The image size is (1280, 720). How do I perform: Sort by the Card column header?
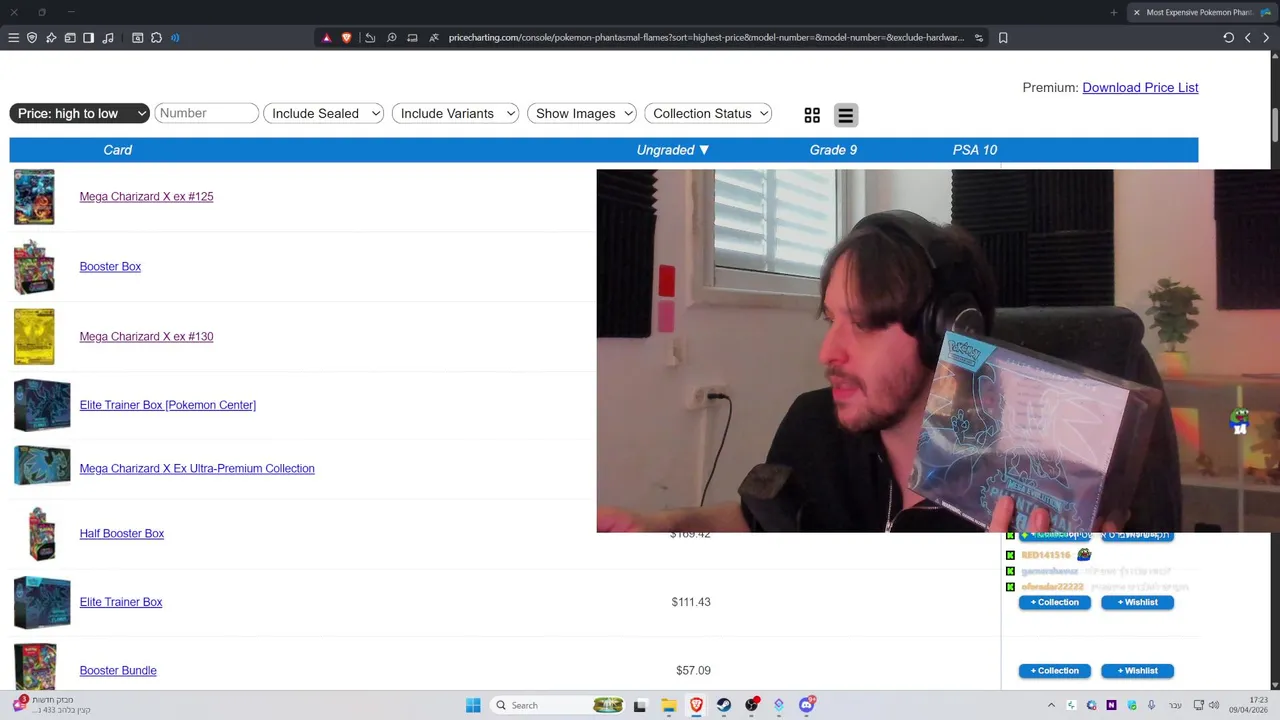[117, 150]
